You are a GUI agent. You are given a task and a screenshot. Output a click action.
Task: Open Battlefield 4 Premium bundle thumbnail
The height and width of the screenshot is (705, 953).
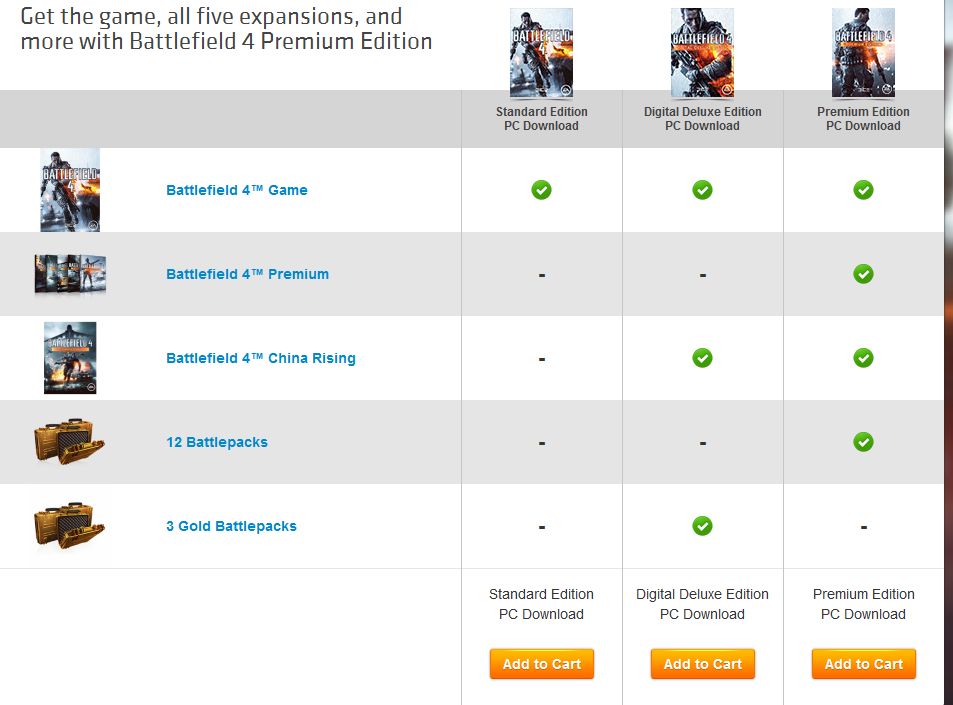point(70,274)
